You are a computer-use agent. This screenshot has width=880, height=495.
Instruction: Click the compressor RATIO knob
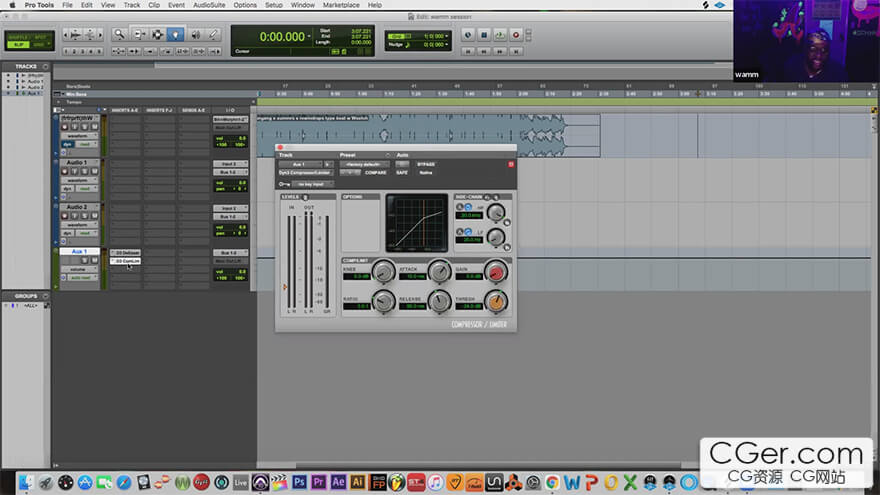(383, 302)
